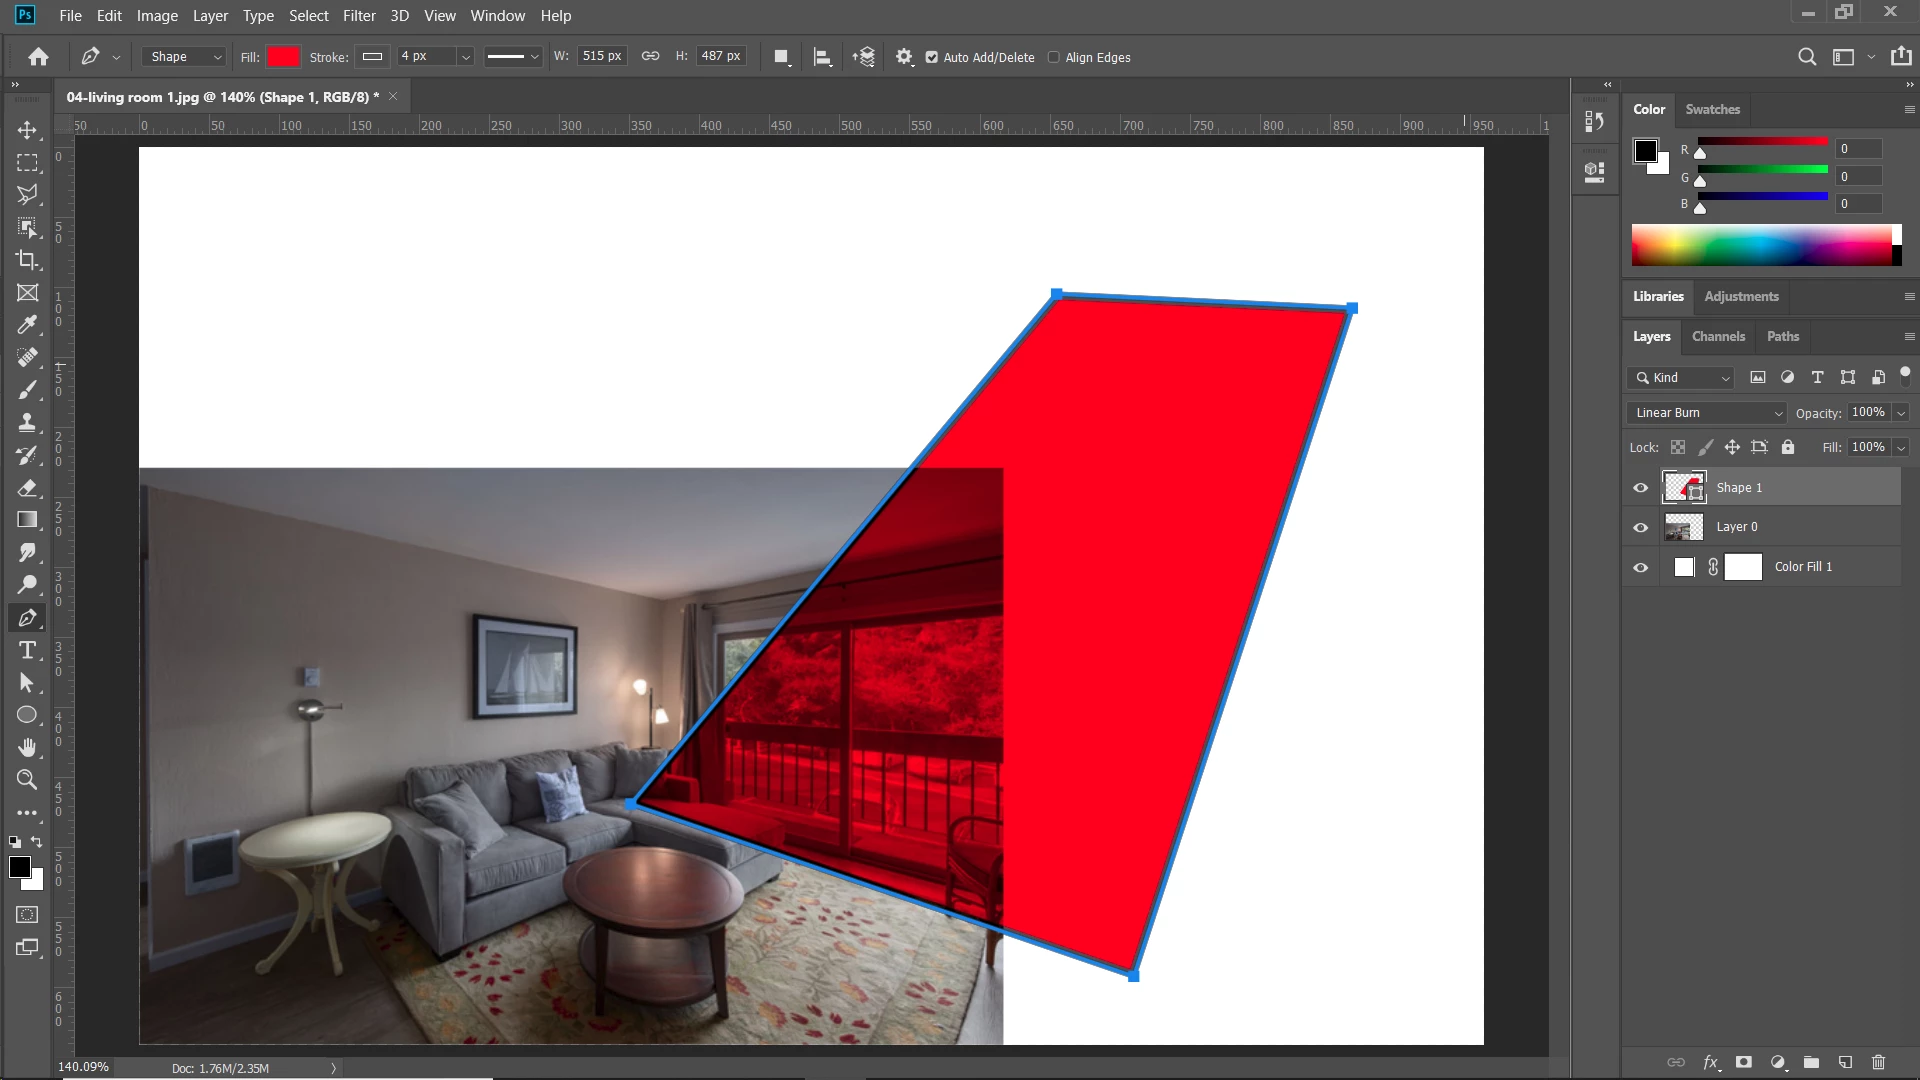
Task: Click the add layer mask icon
Action: (1744, 1062)
